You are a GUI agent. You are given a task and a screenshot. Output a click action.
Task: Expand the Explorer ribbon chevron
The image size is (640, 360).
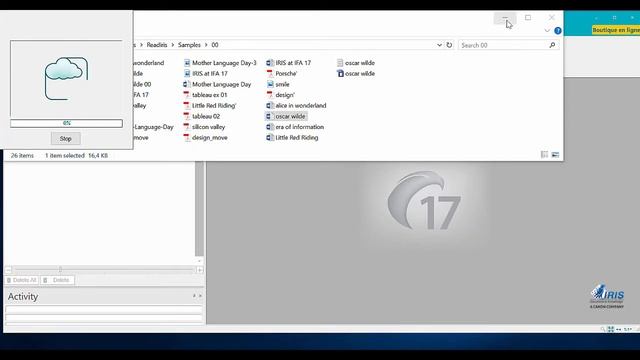547,31
